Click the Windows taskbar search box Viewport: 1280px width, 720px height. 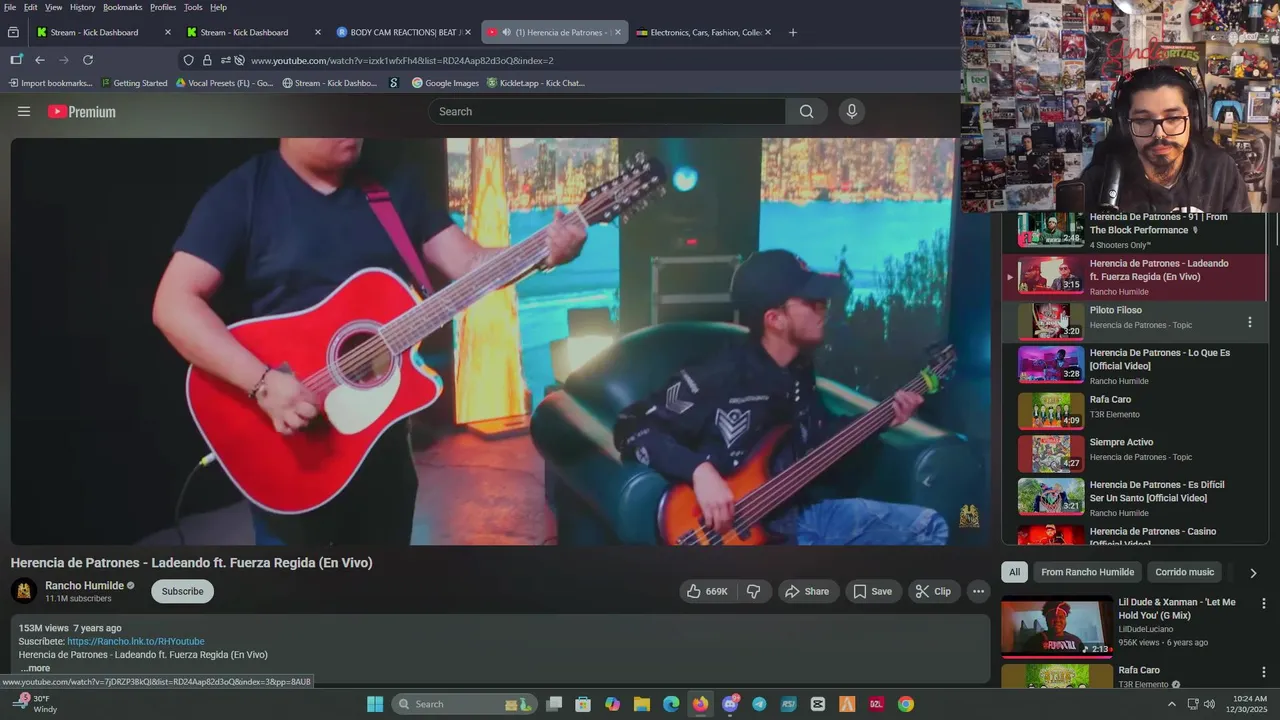464,704
